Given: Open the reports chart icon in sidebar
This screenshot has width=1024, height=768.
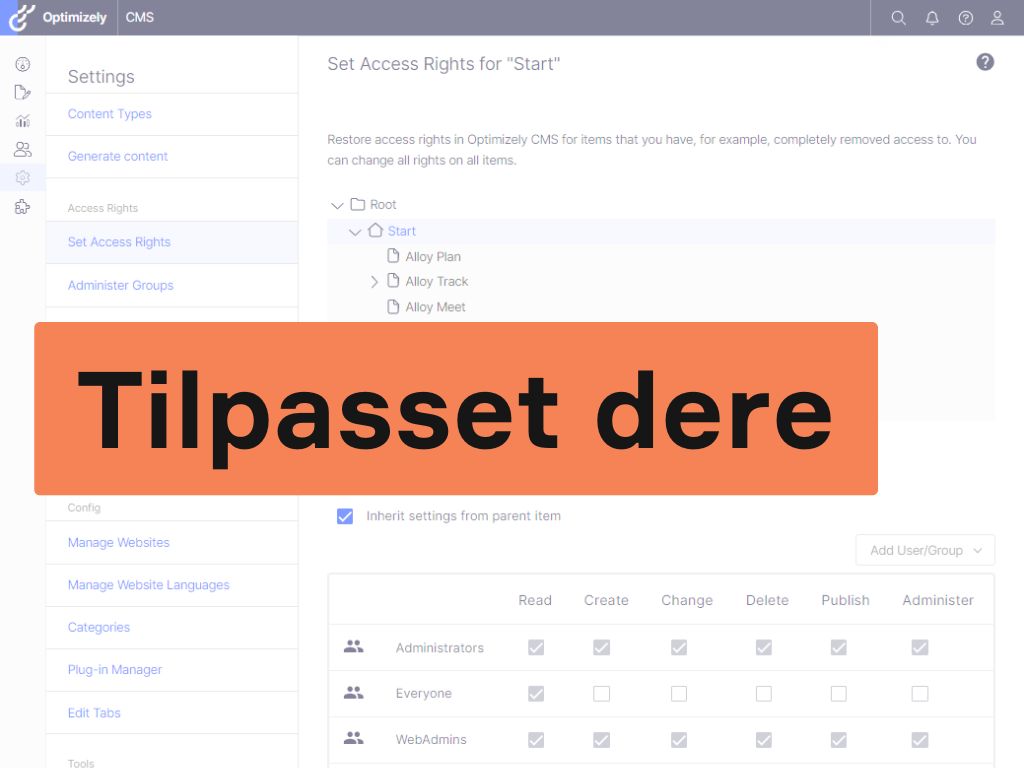Looking at the screenshot, I should [22, 121].
